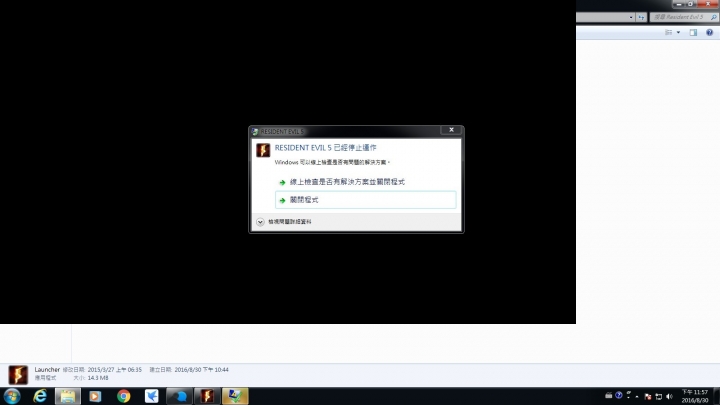Screen dimensions: 720x405
Task: Launch Internet Explorer from taskbar
Action: 40,396
